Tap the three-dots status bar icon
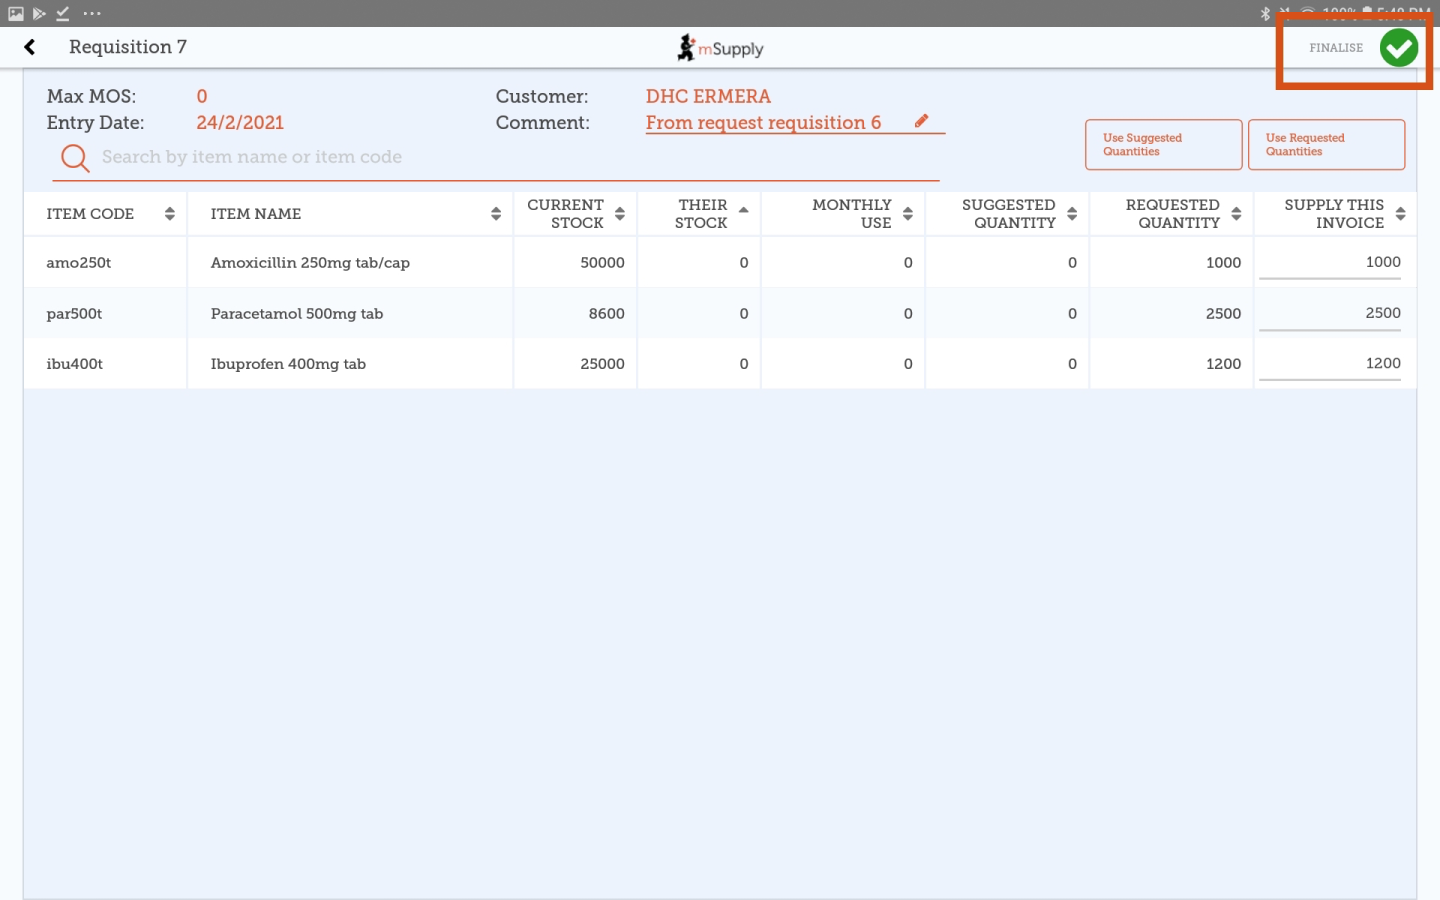This screenshot has height=900, width=1440. (x=92, y=13)
